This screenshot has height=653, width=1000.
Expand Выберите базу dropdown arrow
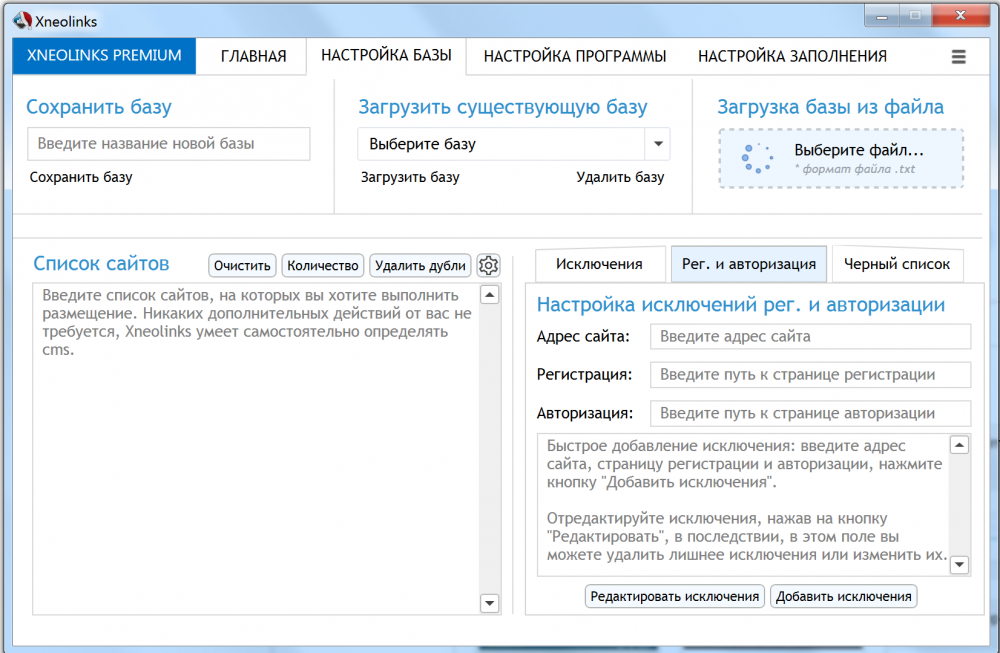(x=658, y=144)
